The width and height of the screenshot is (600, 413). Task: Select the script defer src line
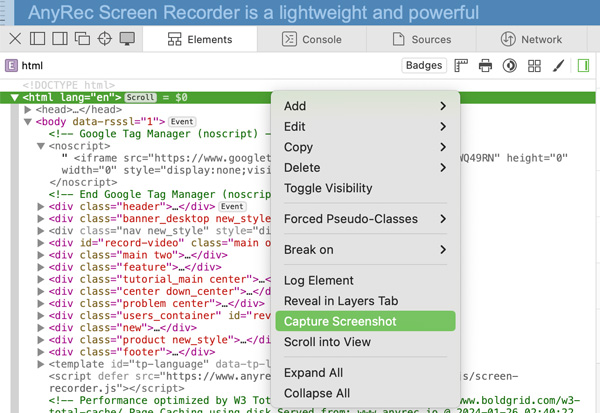tap(160, 376)
